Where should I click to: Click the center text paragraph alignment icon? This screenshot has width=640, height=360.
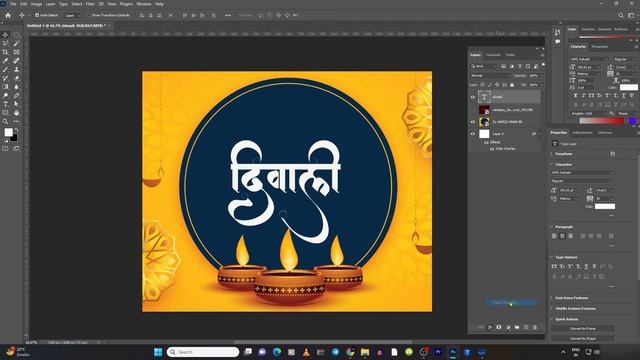tap(562, 236)
